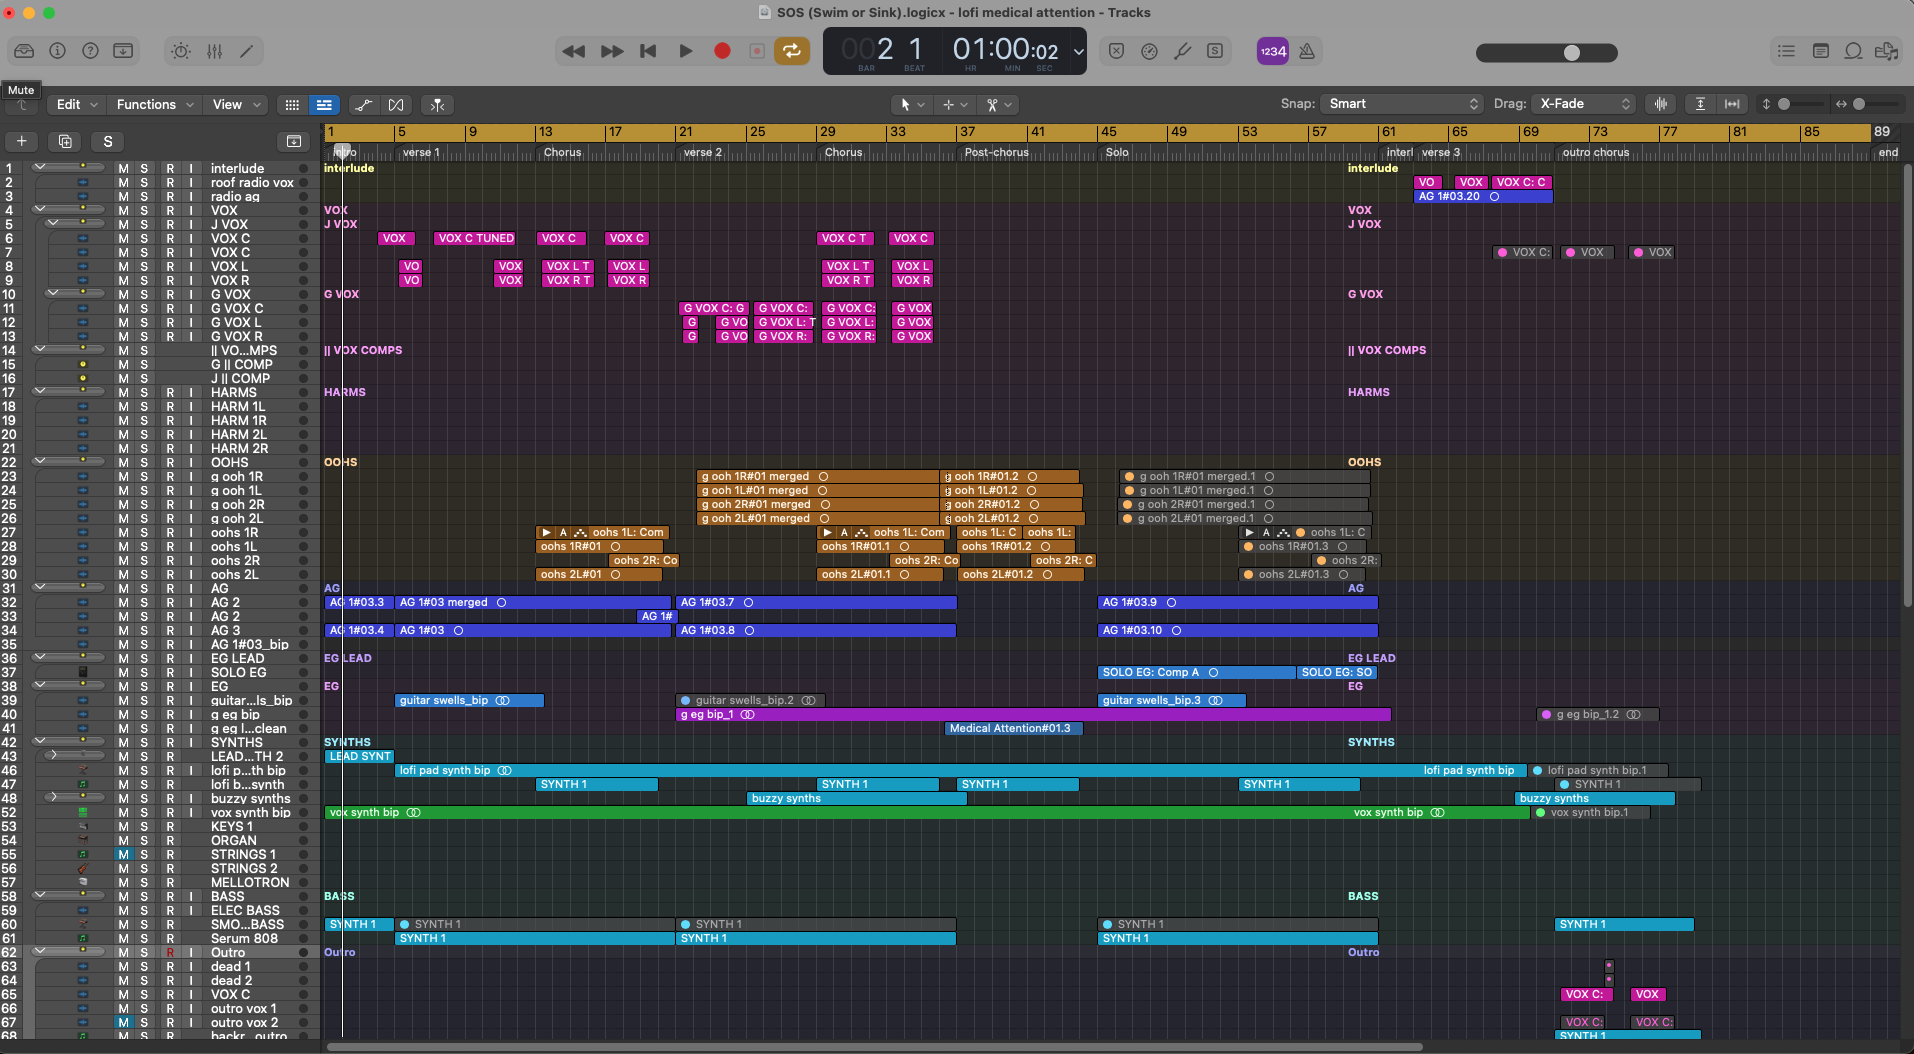Image resolution: width=1914 pixels, height=1054 pixels.
Task: Open the media Browsers panel
Action: pyautogui.click(x=1886, y=51)
